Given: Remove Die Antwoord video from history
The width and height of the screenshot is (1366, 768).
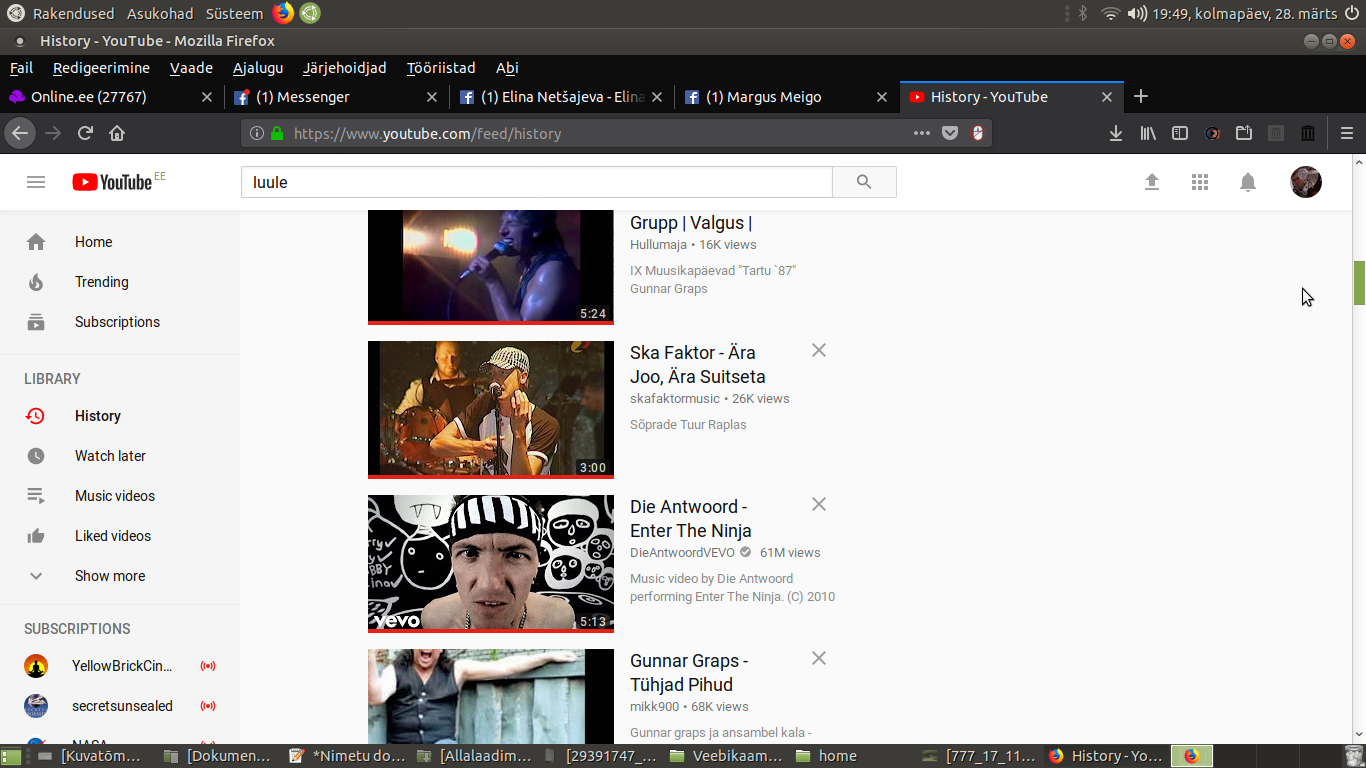Looking at the screenshot, I should [819, 504].
